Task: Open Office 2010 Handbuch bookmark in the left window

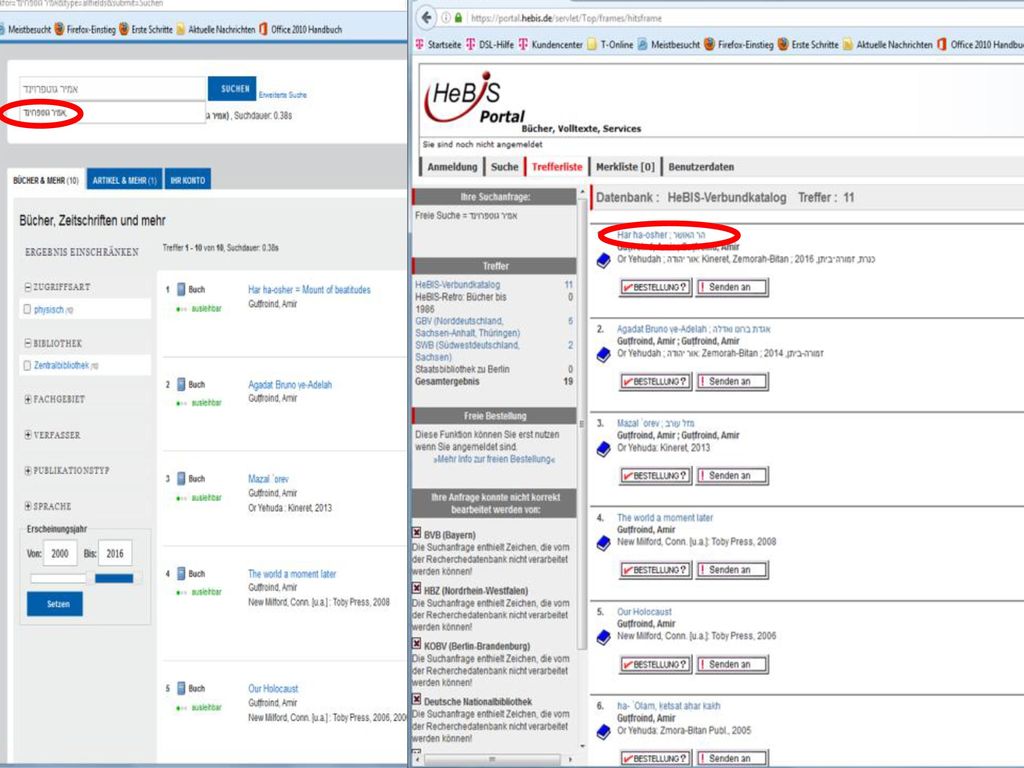Action: pyautogui.click(x=300, y=29)
